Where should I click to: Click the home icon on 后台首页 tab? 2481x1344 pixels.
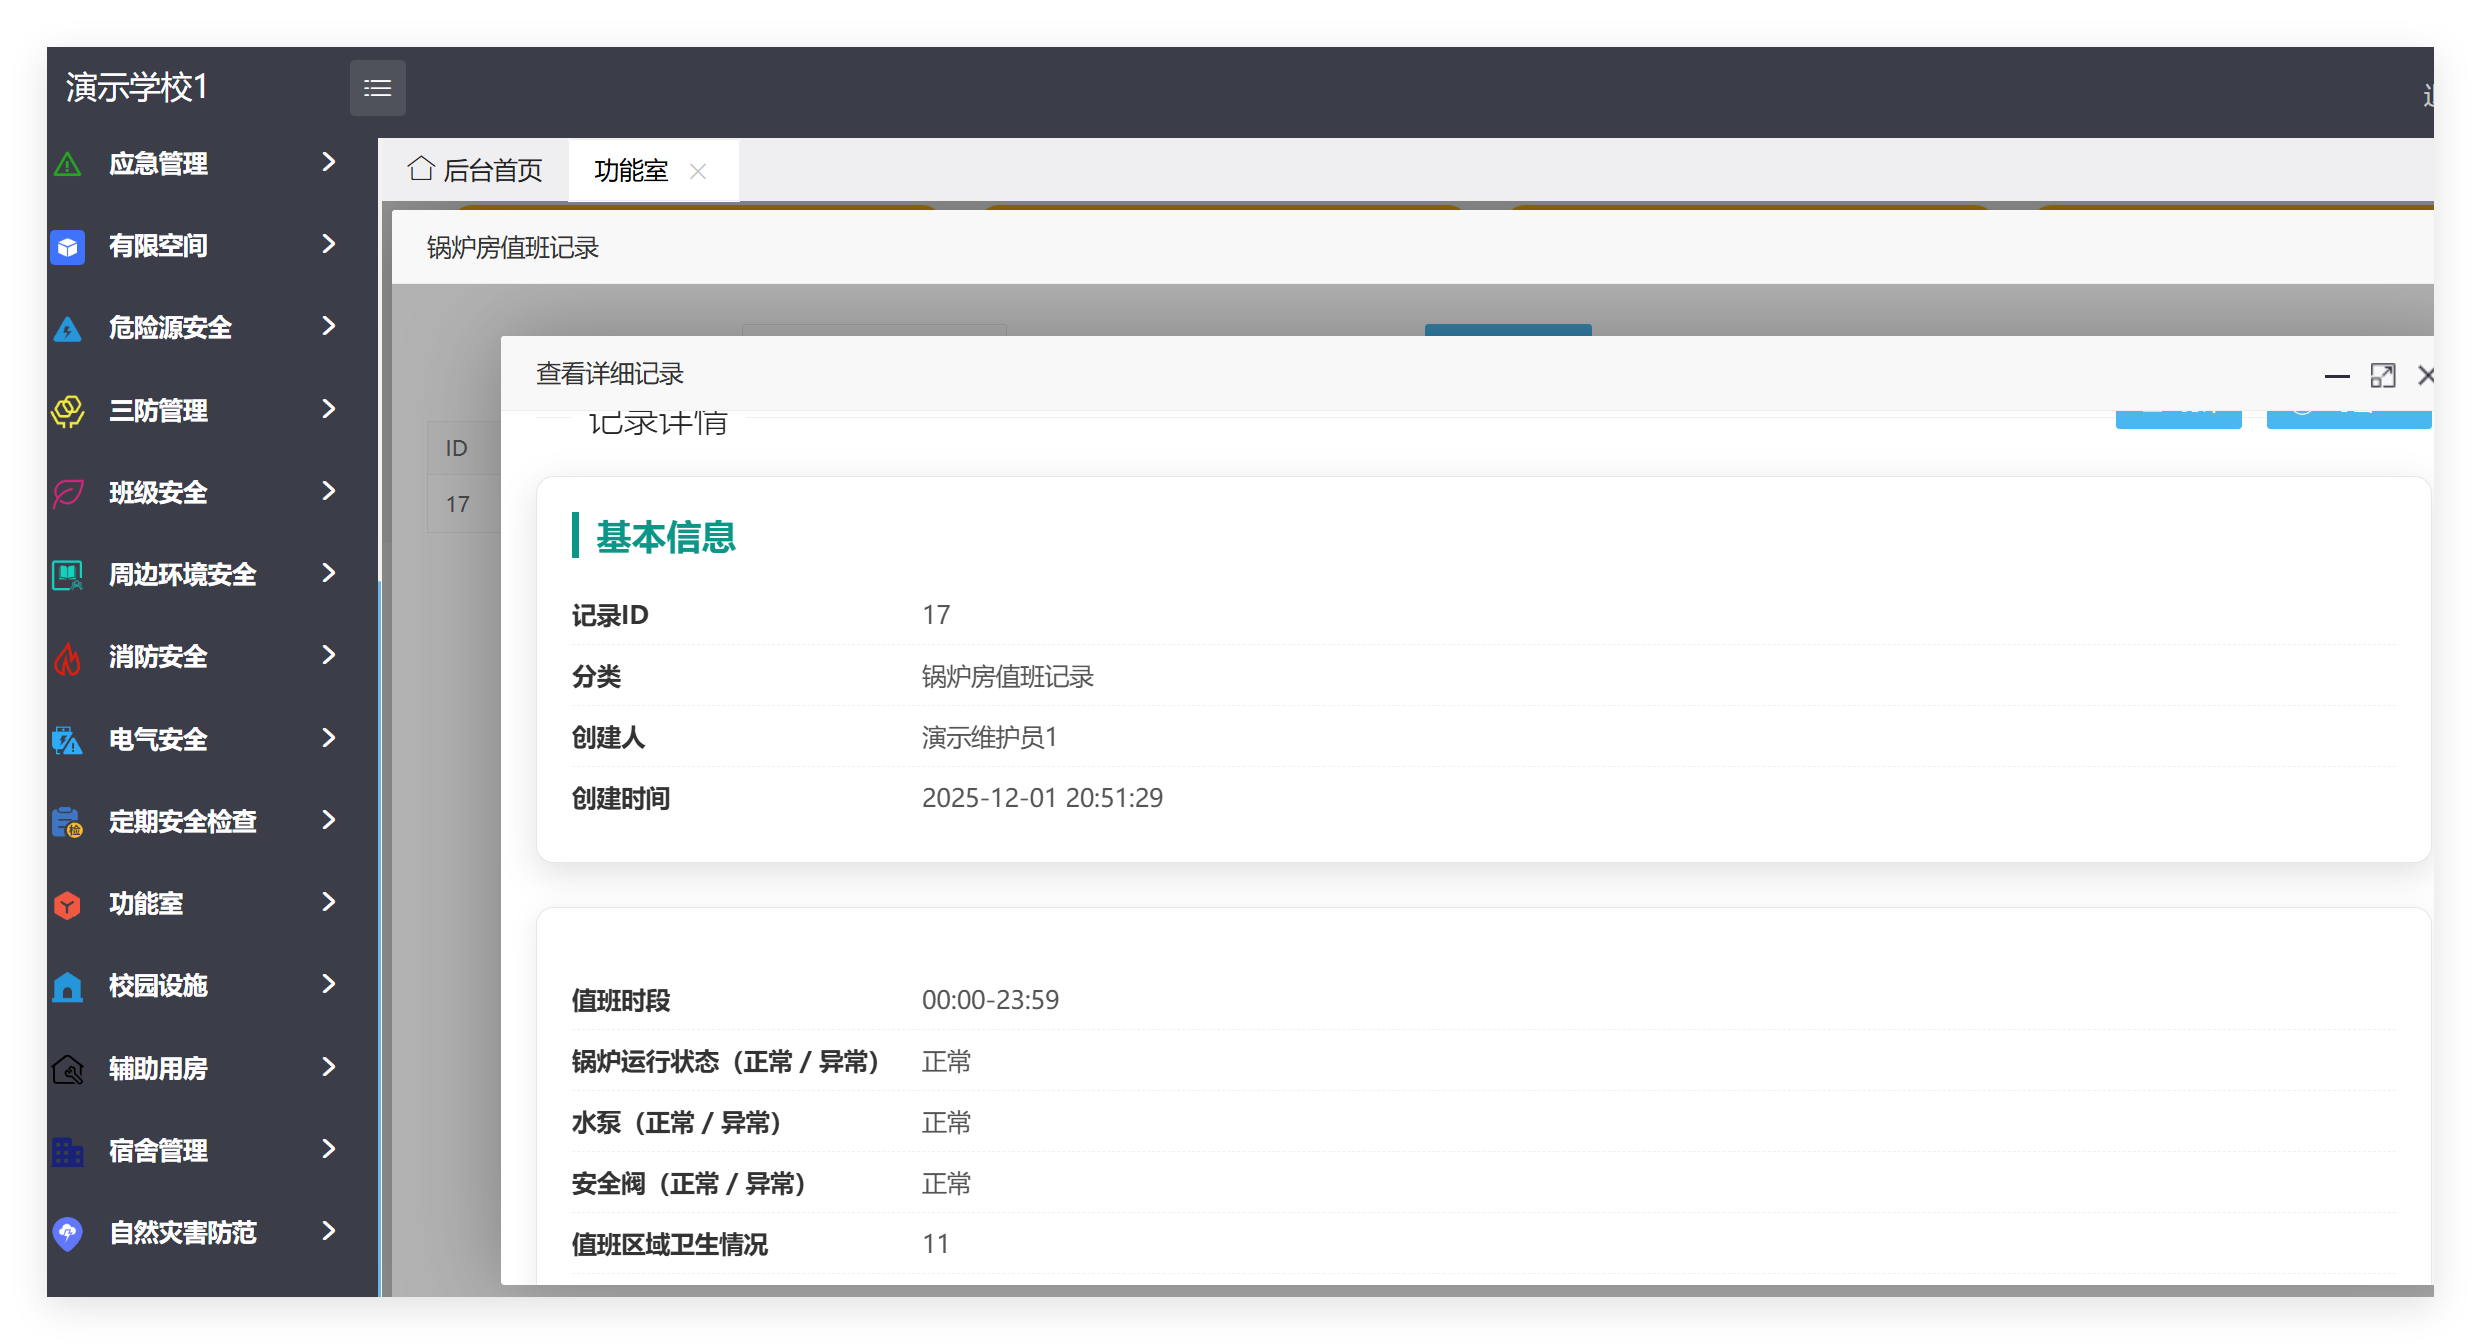421,168
